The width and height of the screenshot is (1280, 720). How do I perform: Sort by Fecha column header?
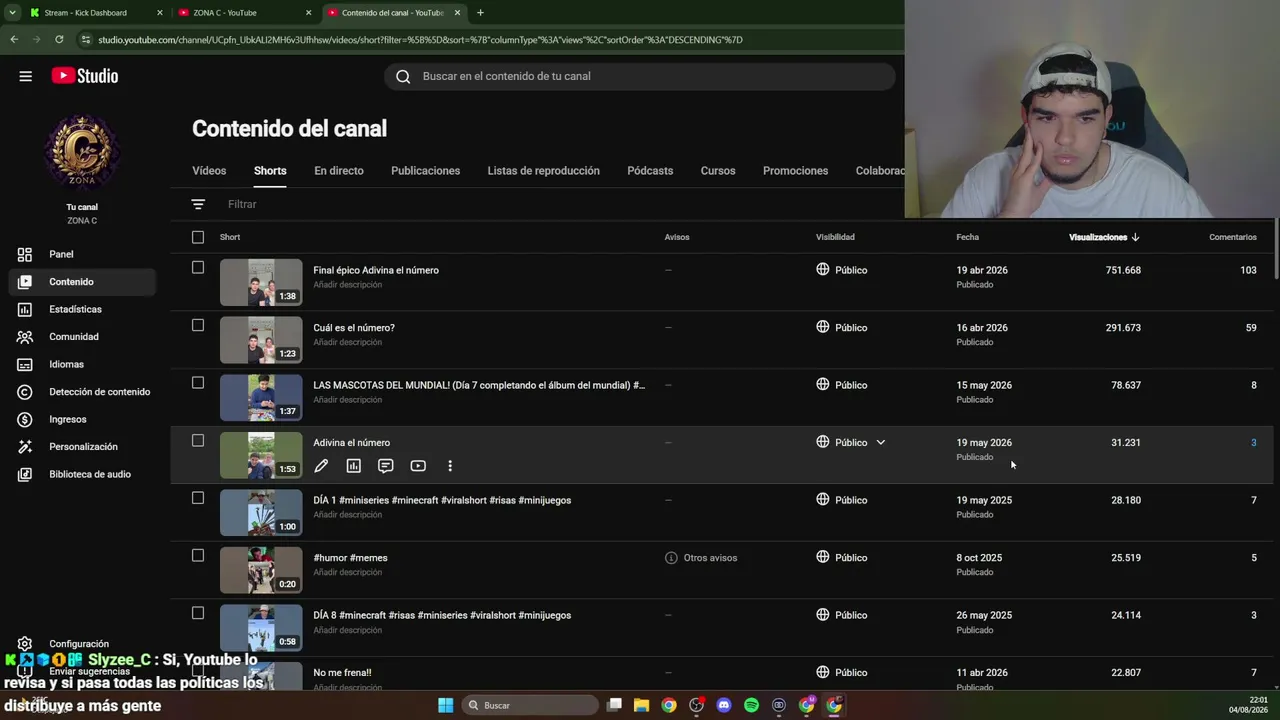967,237
